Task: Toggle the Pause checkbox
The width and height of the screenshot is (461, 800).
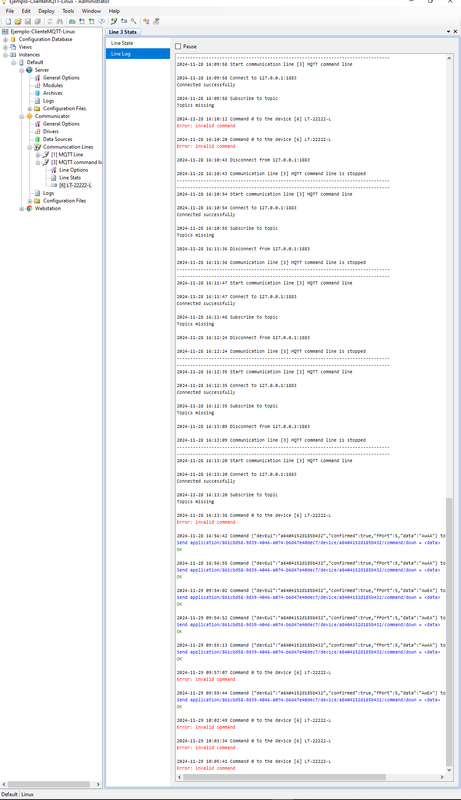Action: pos(178,46)
